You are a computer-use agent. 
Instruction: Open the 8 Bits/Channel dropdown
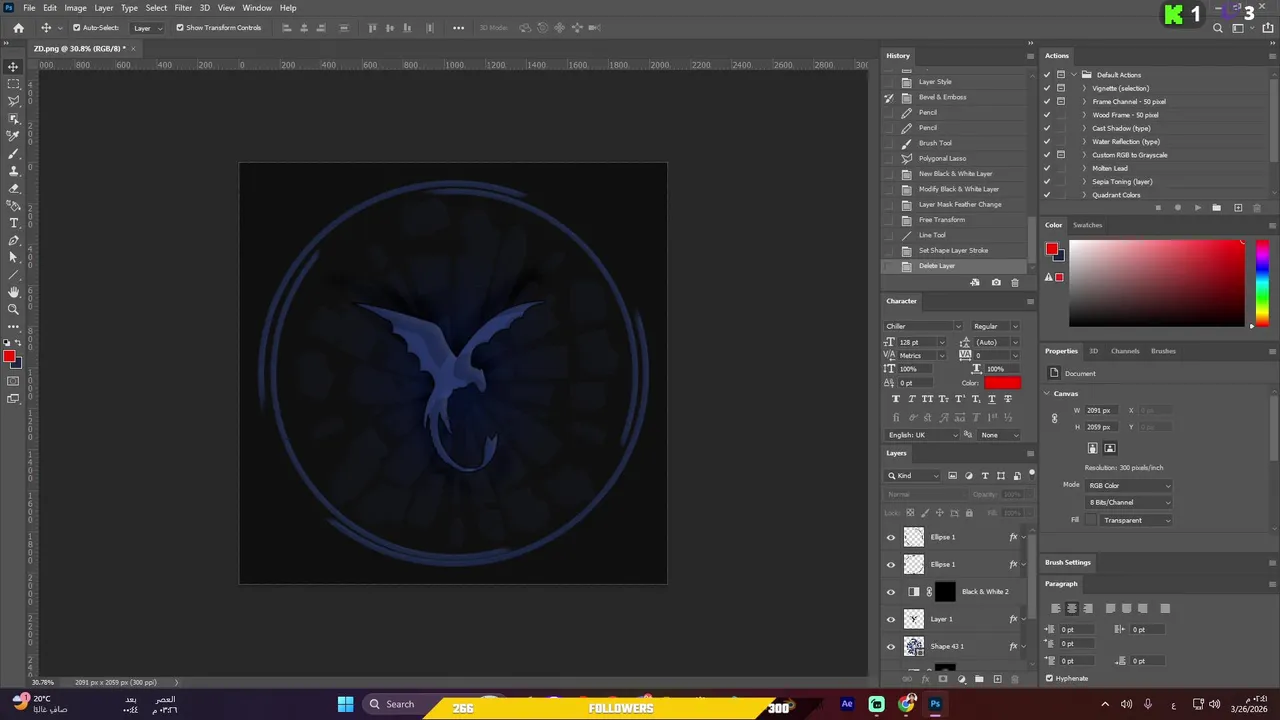(x=1129, y=502)
